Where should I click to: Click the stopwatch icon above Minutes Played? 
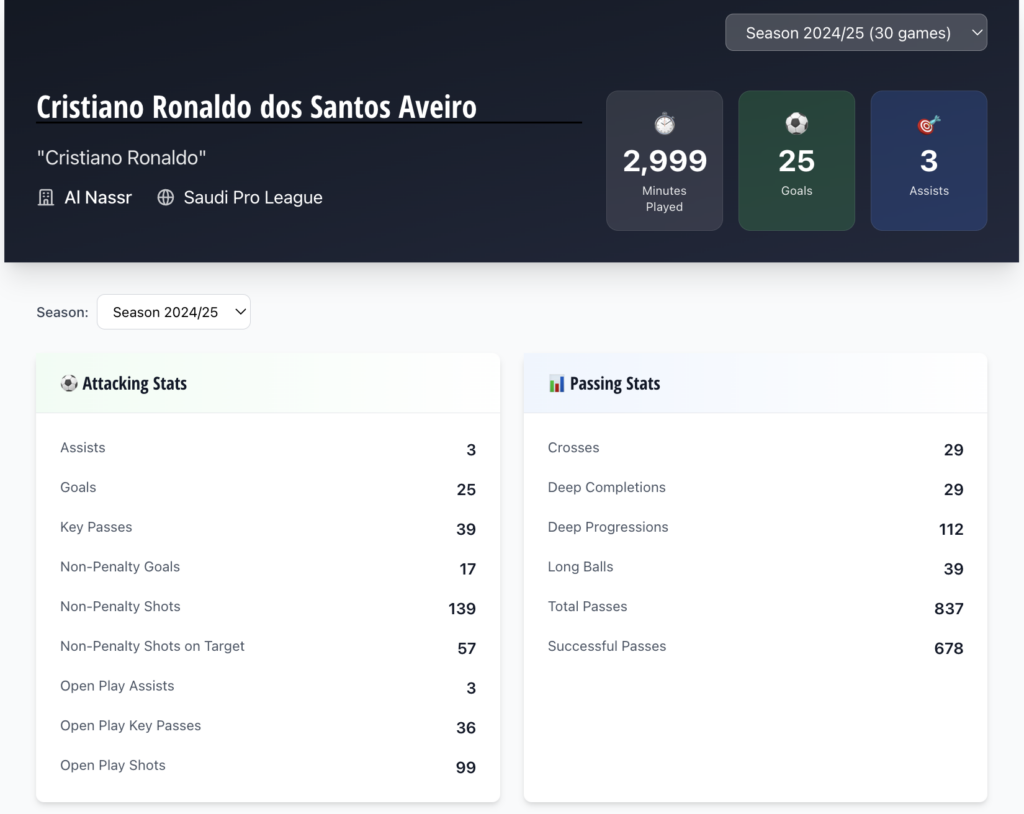click(664, 124)
